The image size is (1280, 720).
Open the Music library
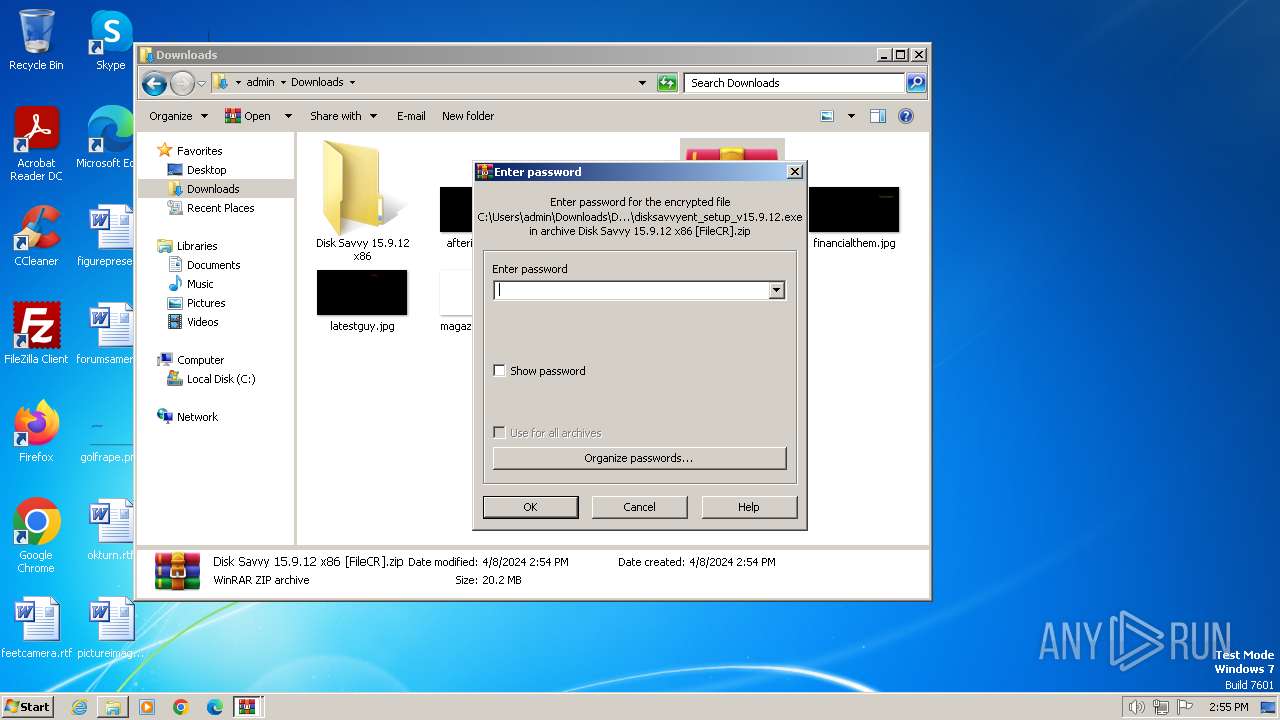click(200, 284)
